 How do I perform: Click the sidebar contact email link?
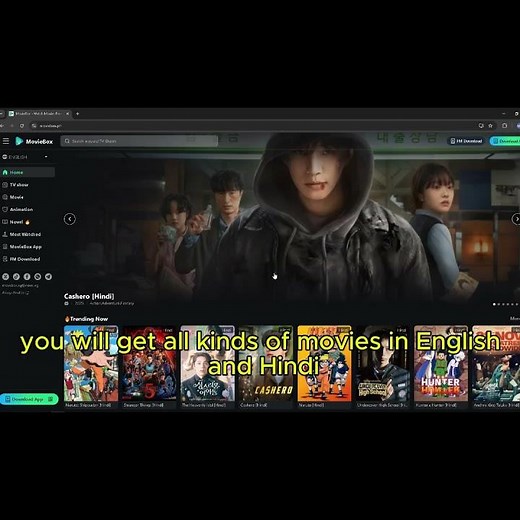20,285
